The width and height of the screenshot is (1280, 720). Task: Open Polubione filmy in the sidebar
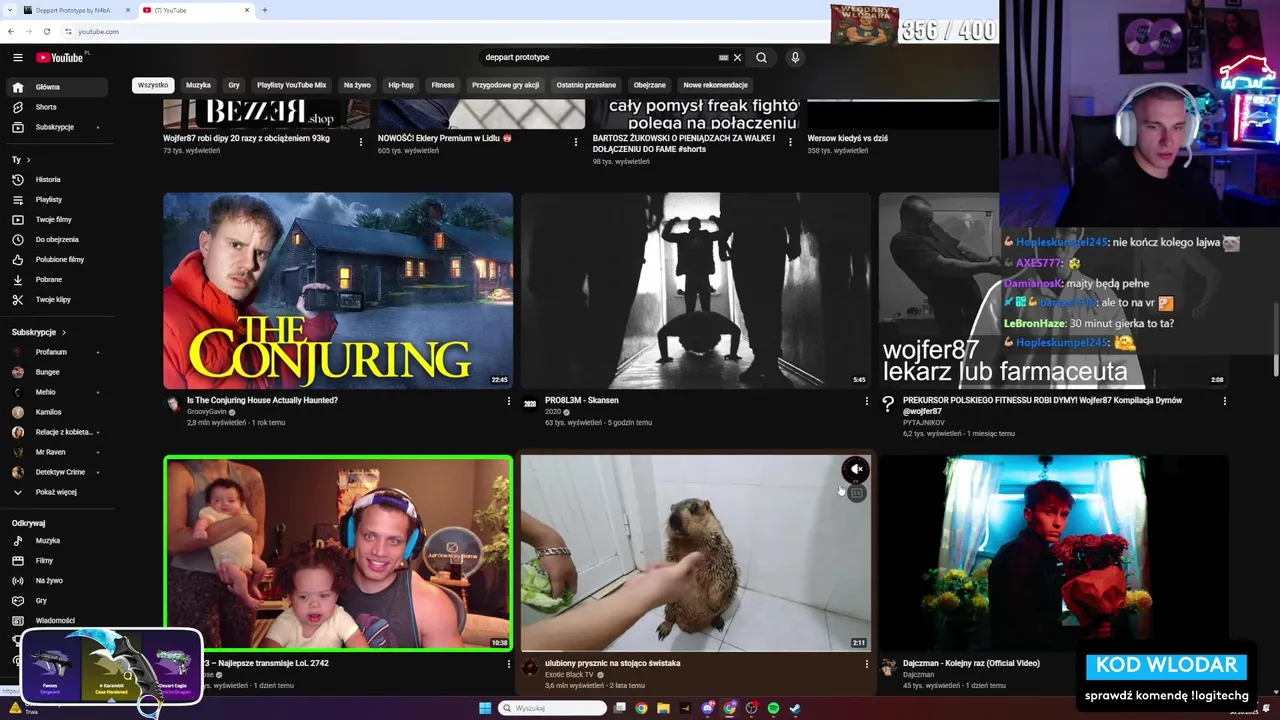coord(58,260)
